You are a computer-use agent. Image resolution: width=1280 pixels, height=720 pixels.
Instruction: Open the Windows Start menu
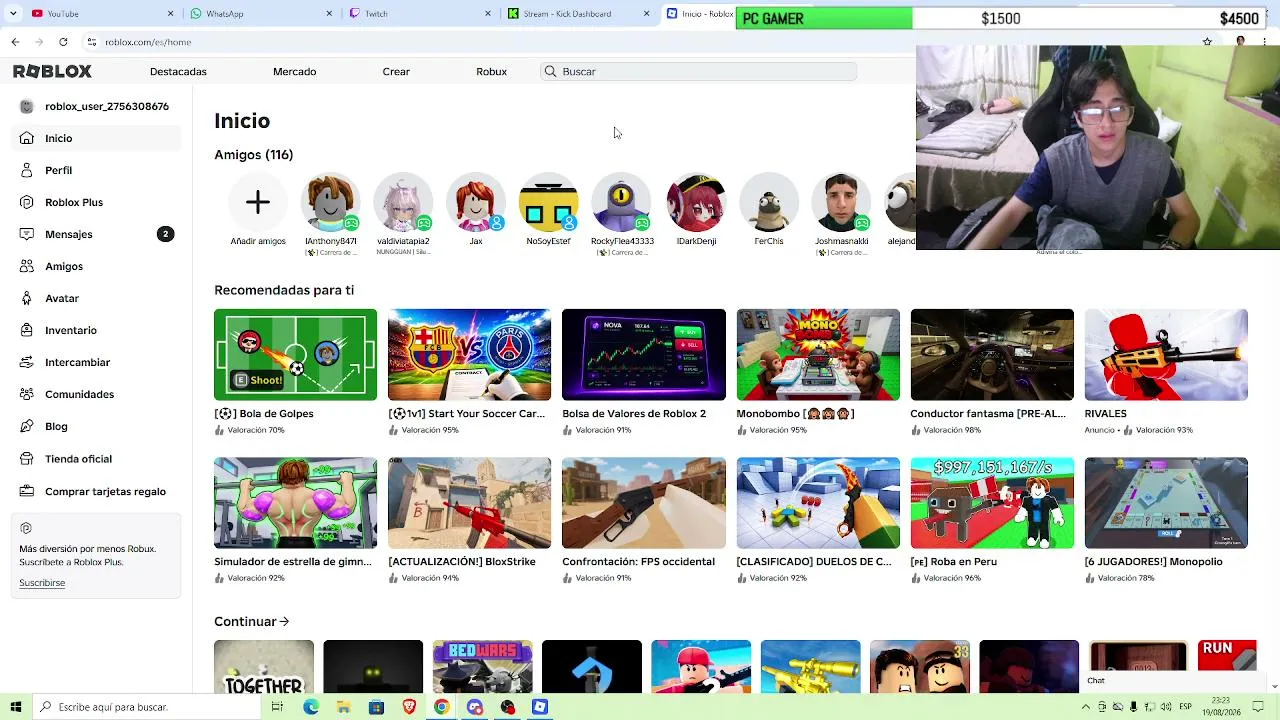[15, 707]
